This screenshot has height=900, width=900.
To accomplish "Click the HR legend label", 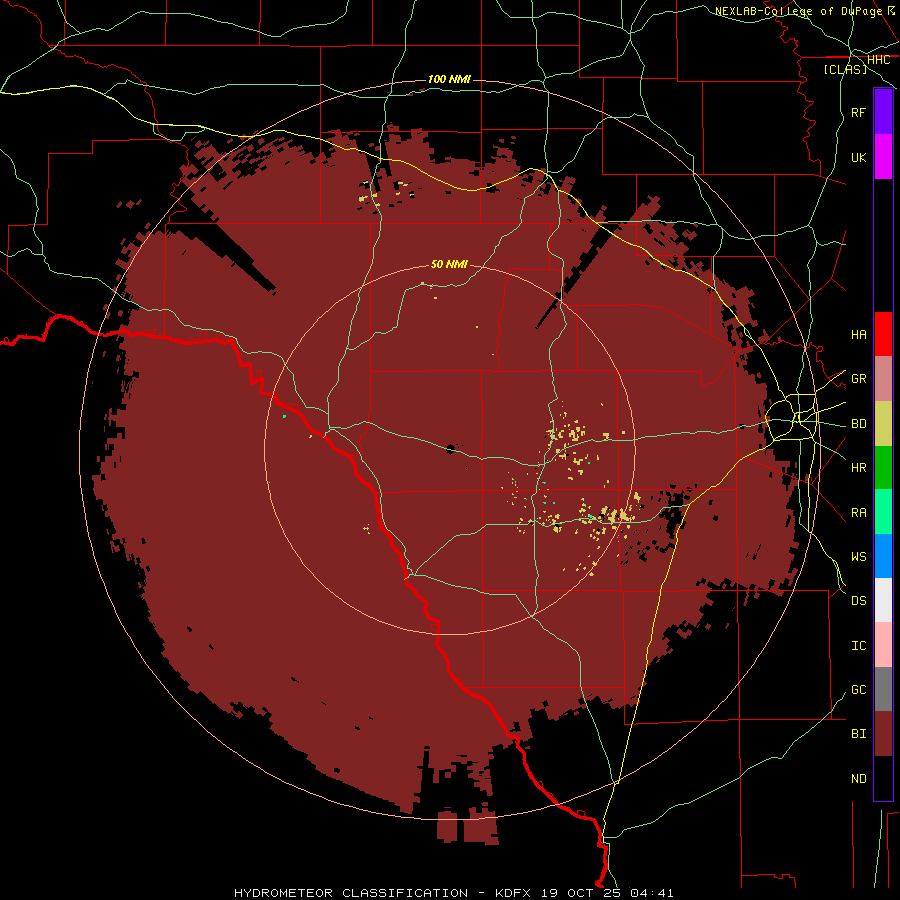I will (x=859, y=468).
